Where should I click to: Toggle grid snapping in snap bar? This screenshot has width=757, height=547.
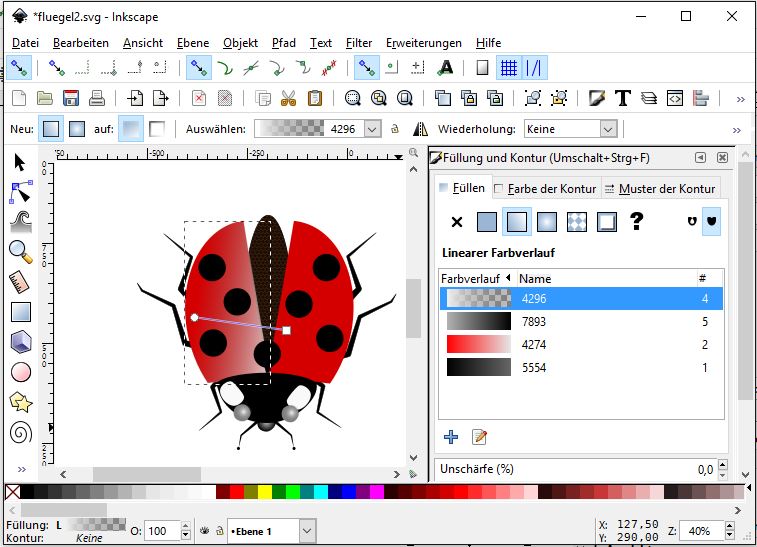point(509,68)
